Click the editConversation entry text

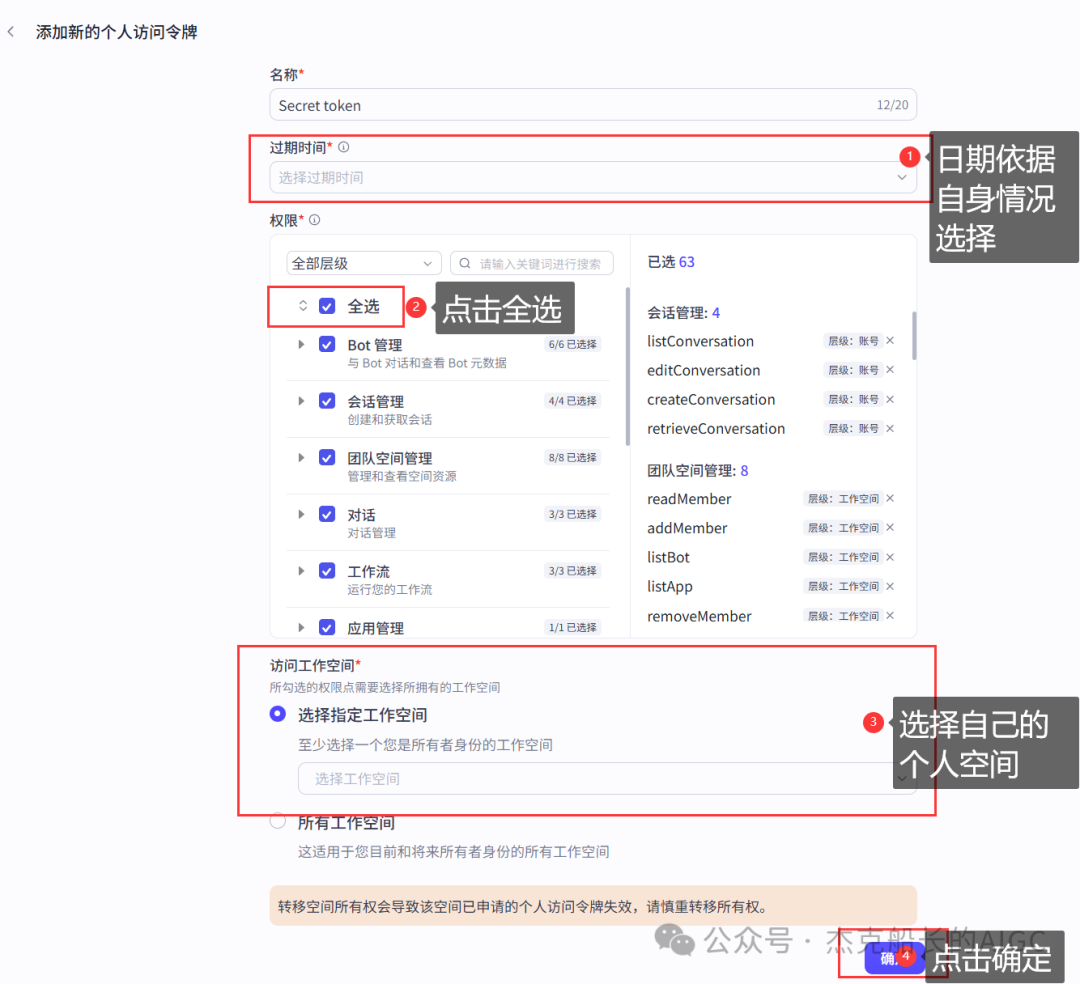point(704,370)
